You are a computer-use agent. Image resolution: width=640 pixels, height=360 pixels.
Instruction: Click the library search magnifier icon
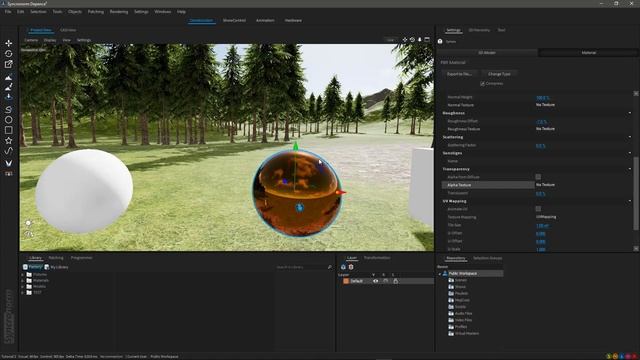330,267
